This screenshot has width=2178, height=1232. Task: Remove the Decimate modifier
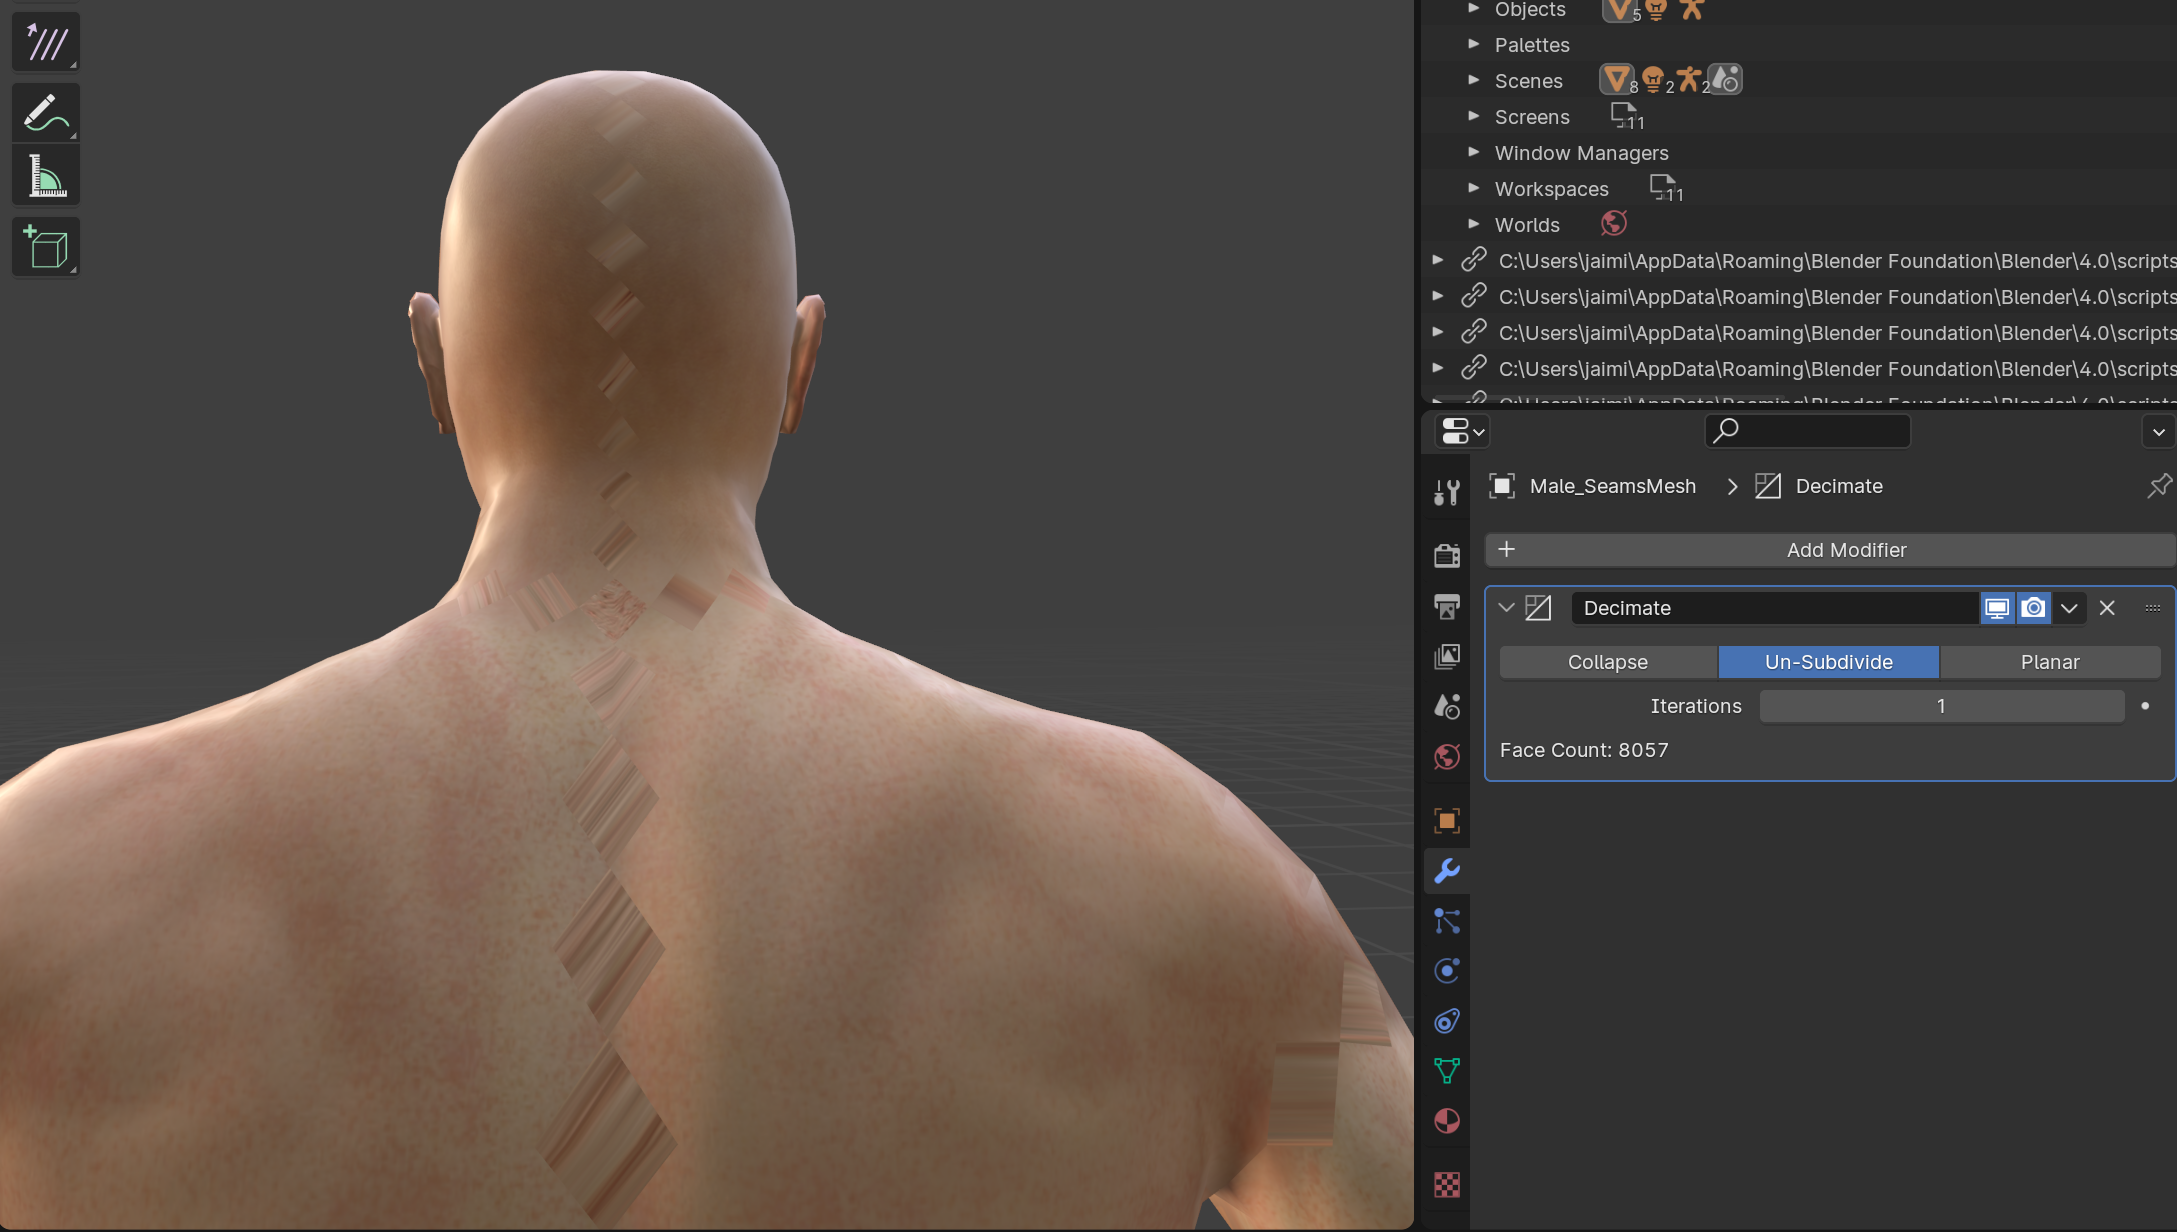tap(2107, 608)
